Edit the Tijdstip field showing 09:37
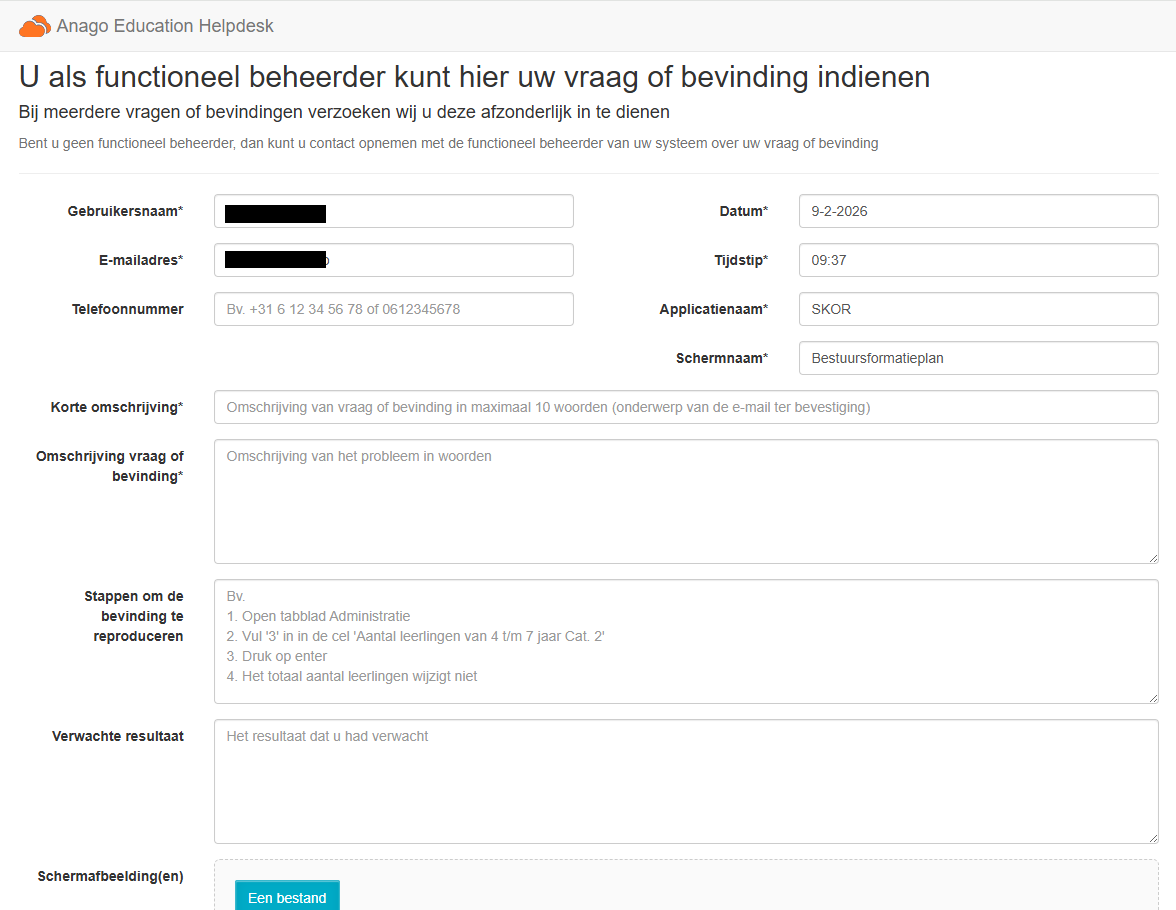 978,260
